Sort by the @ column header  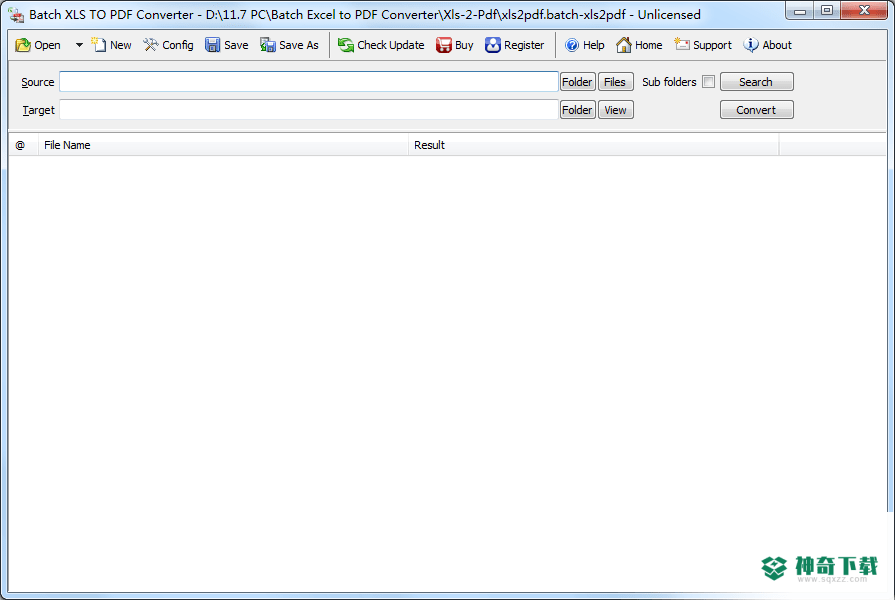point(23,145)
